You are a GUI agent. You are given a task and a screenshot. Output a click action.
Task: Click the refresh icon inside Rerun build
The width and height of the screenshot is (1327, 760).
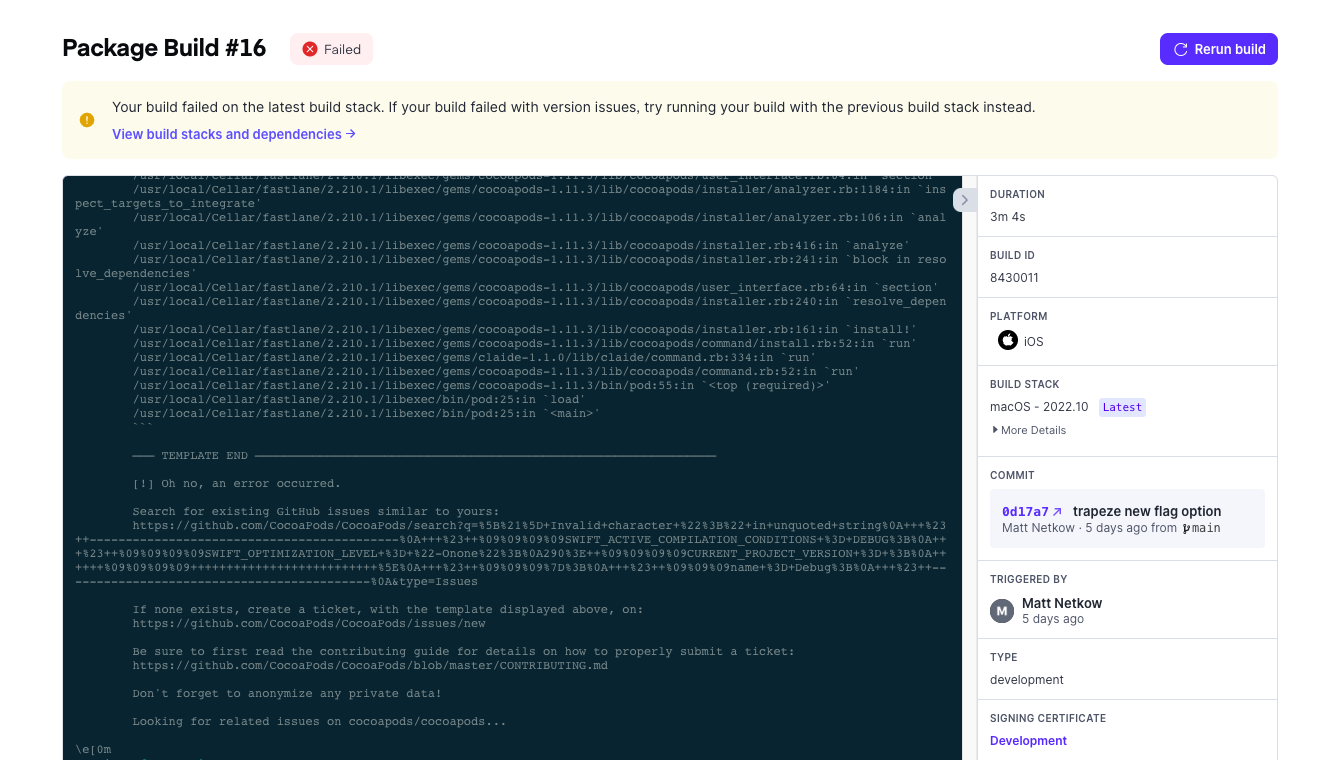pyautogui.click(x=1180, y=48)
